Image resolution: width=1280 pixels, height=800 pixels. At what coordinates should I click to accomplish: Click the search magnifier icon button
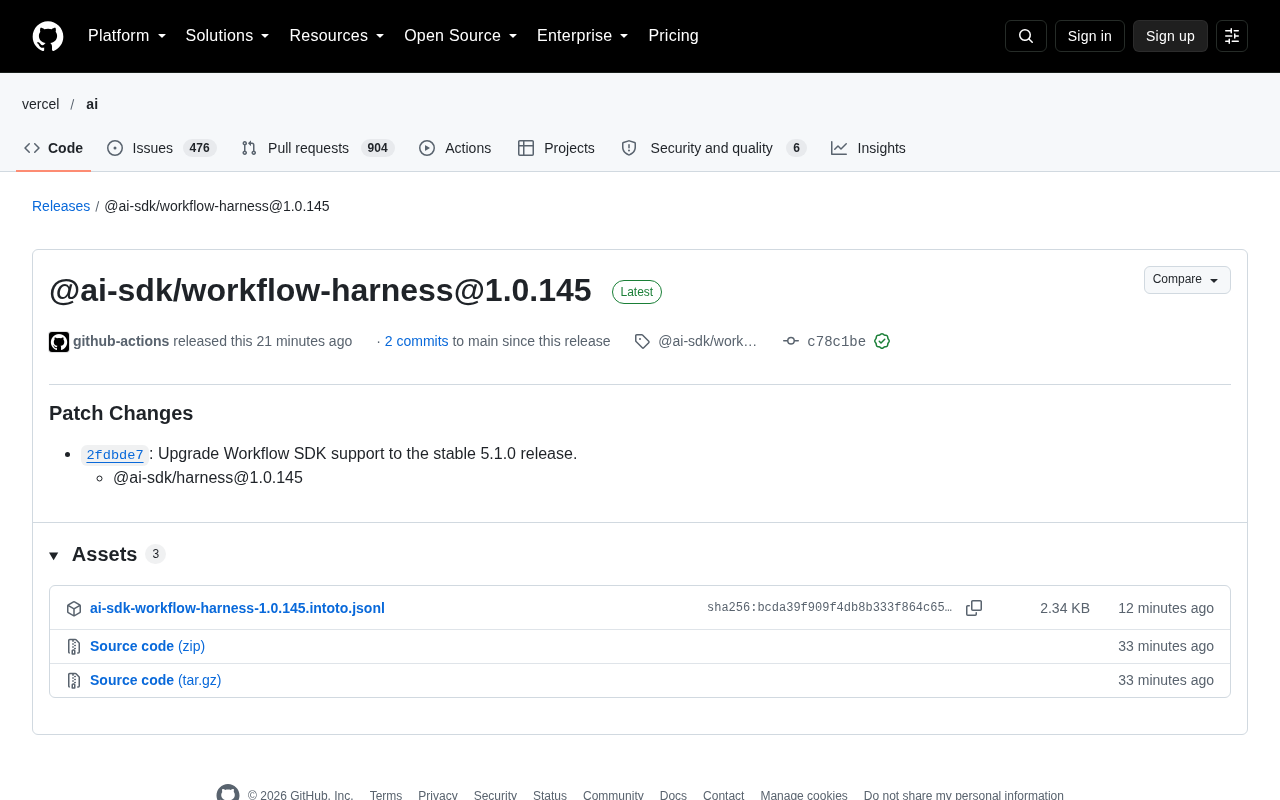click(x=1026, y=36)
